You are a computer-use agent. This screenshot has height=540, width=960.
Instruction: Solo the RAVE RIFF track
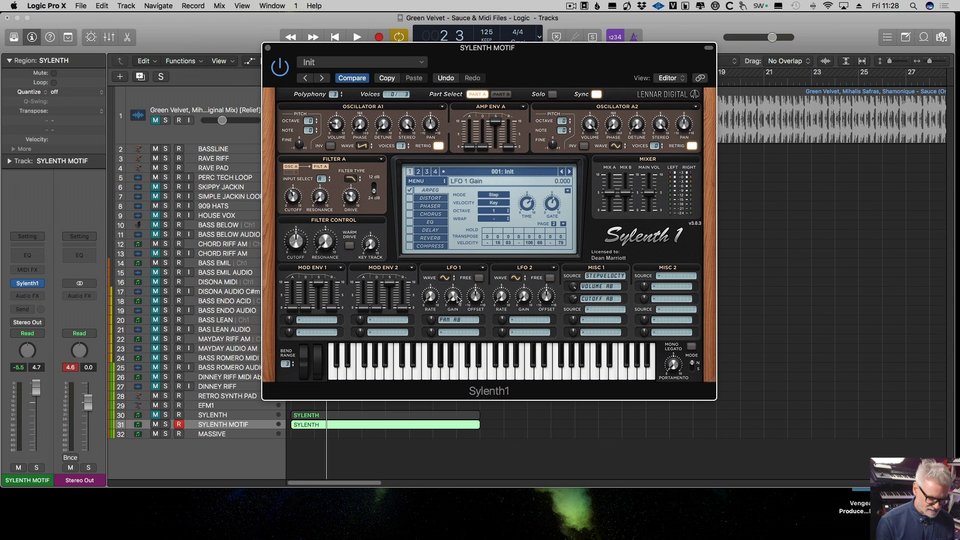pos(165,159)
